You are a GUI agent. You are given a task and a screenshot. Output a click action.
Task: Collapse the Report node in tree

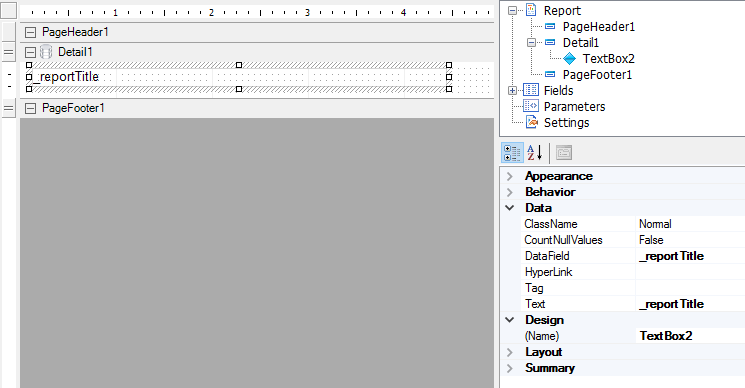click(512, 10)
